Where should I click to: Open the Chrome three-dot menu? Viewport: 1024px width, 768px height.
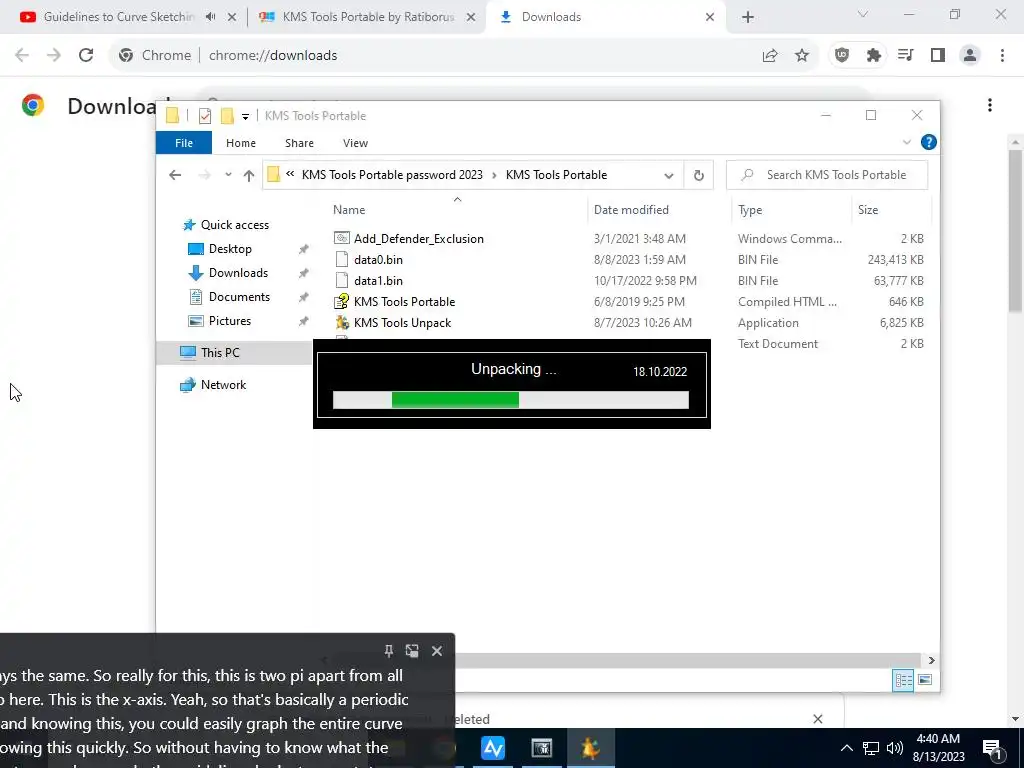[x=1002, y=56]
